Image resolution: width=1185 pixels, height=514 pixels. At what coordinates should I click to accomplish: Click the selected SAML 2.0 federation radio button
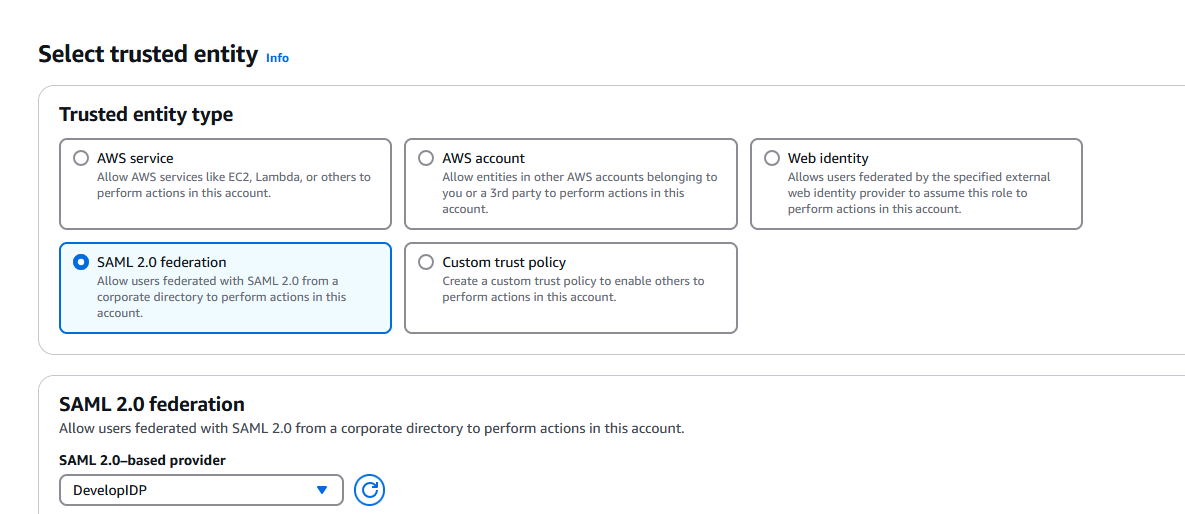tap(81, 262)
